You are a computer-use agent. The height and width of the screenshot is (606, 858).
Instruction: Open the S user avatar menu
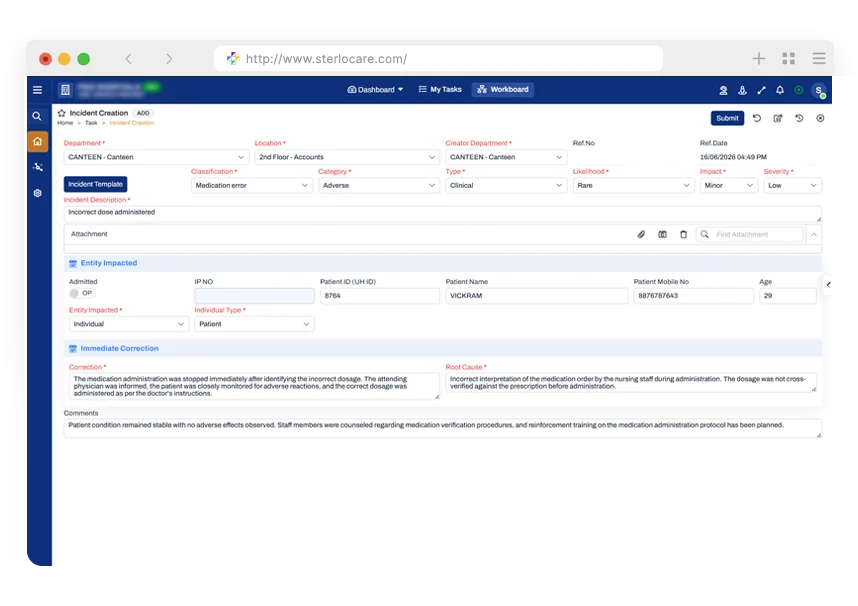tap(819, 90)
